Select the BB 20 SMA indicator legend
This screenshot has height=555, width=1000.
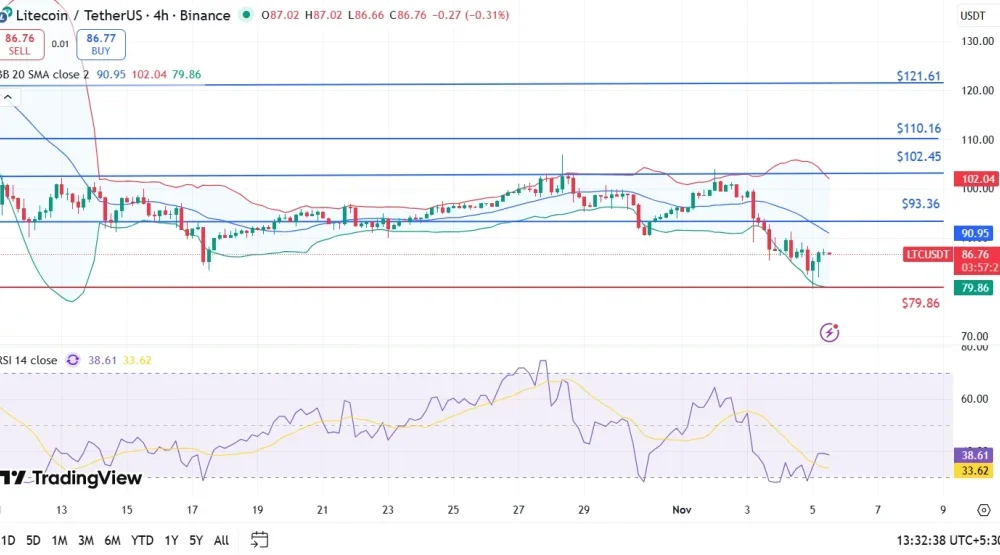pos(45,74)
